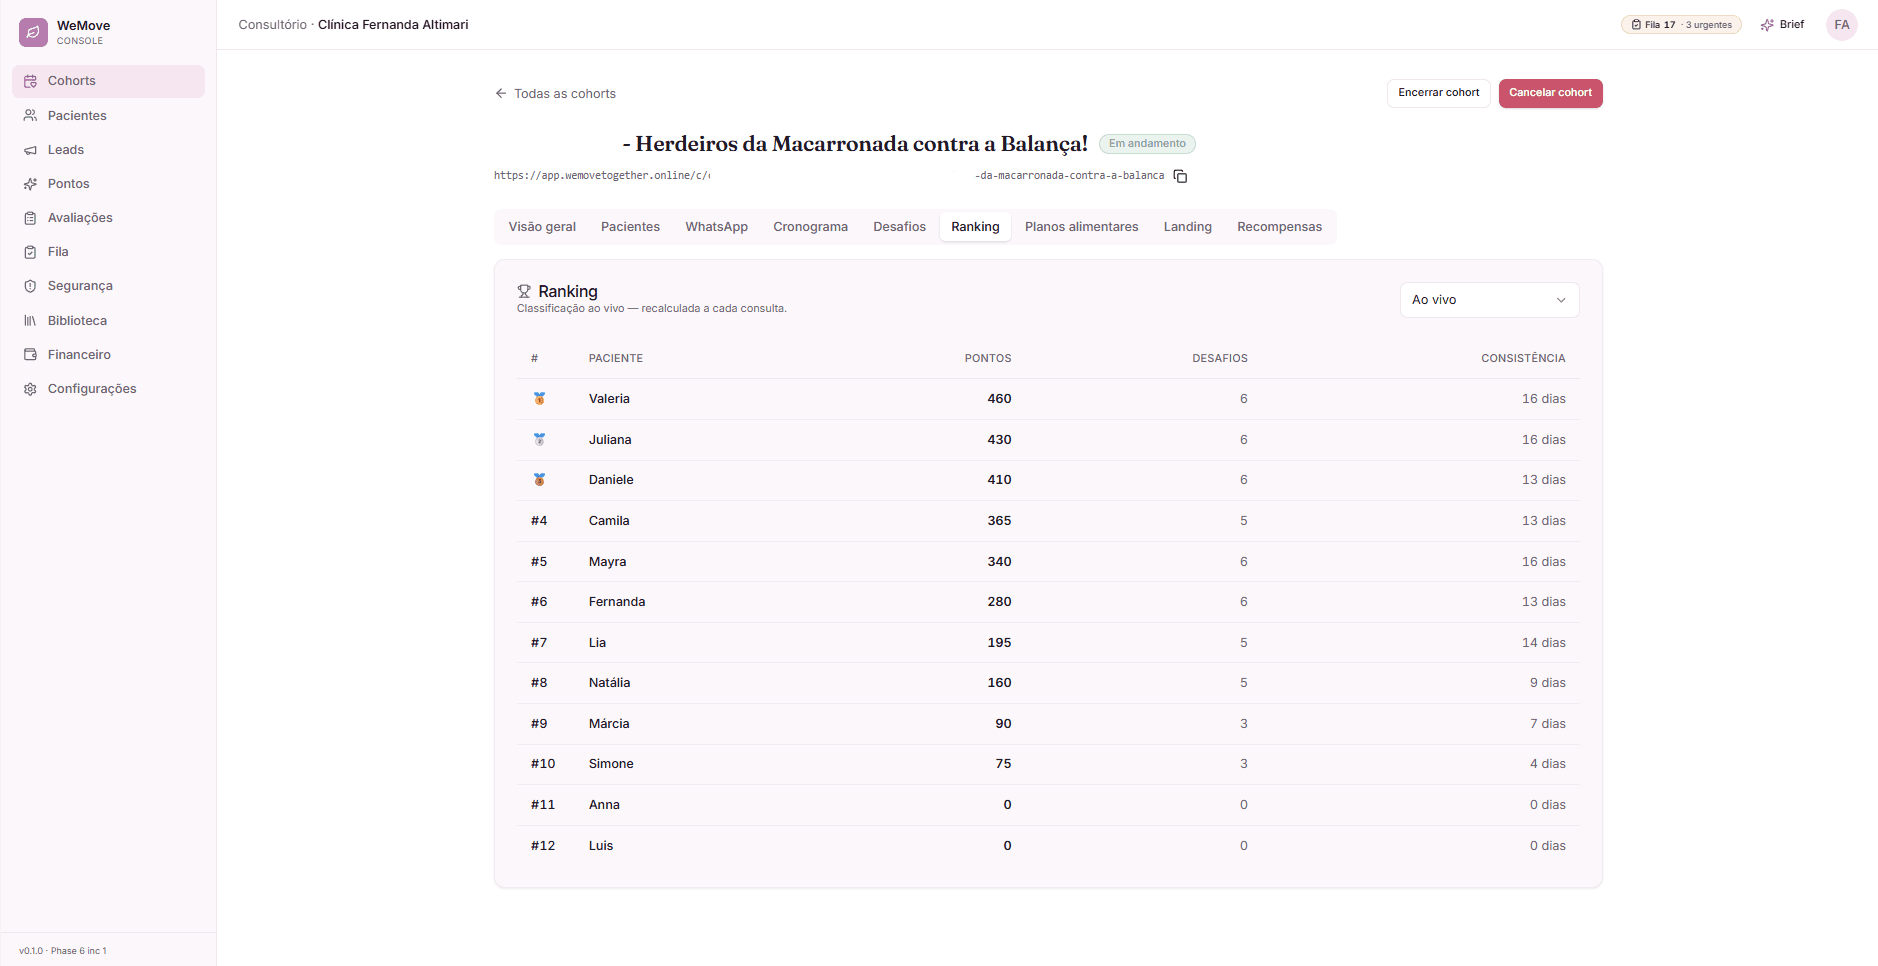Click the cohort title heading
Viewport: 1878px width, 966px height.
point(855,144)
